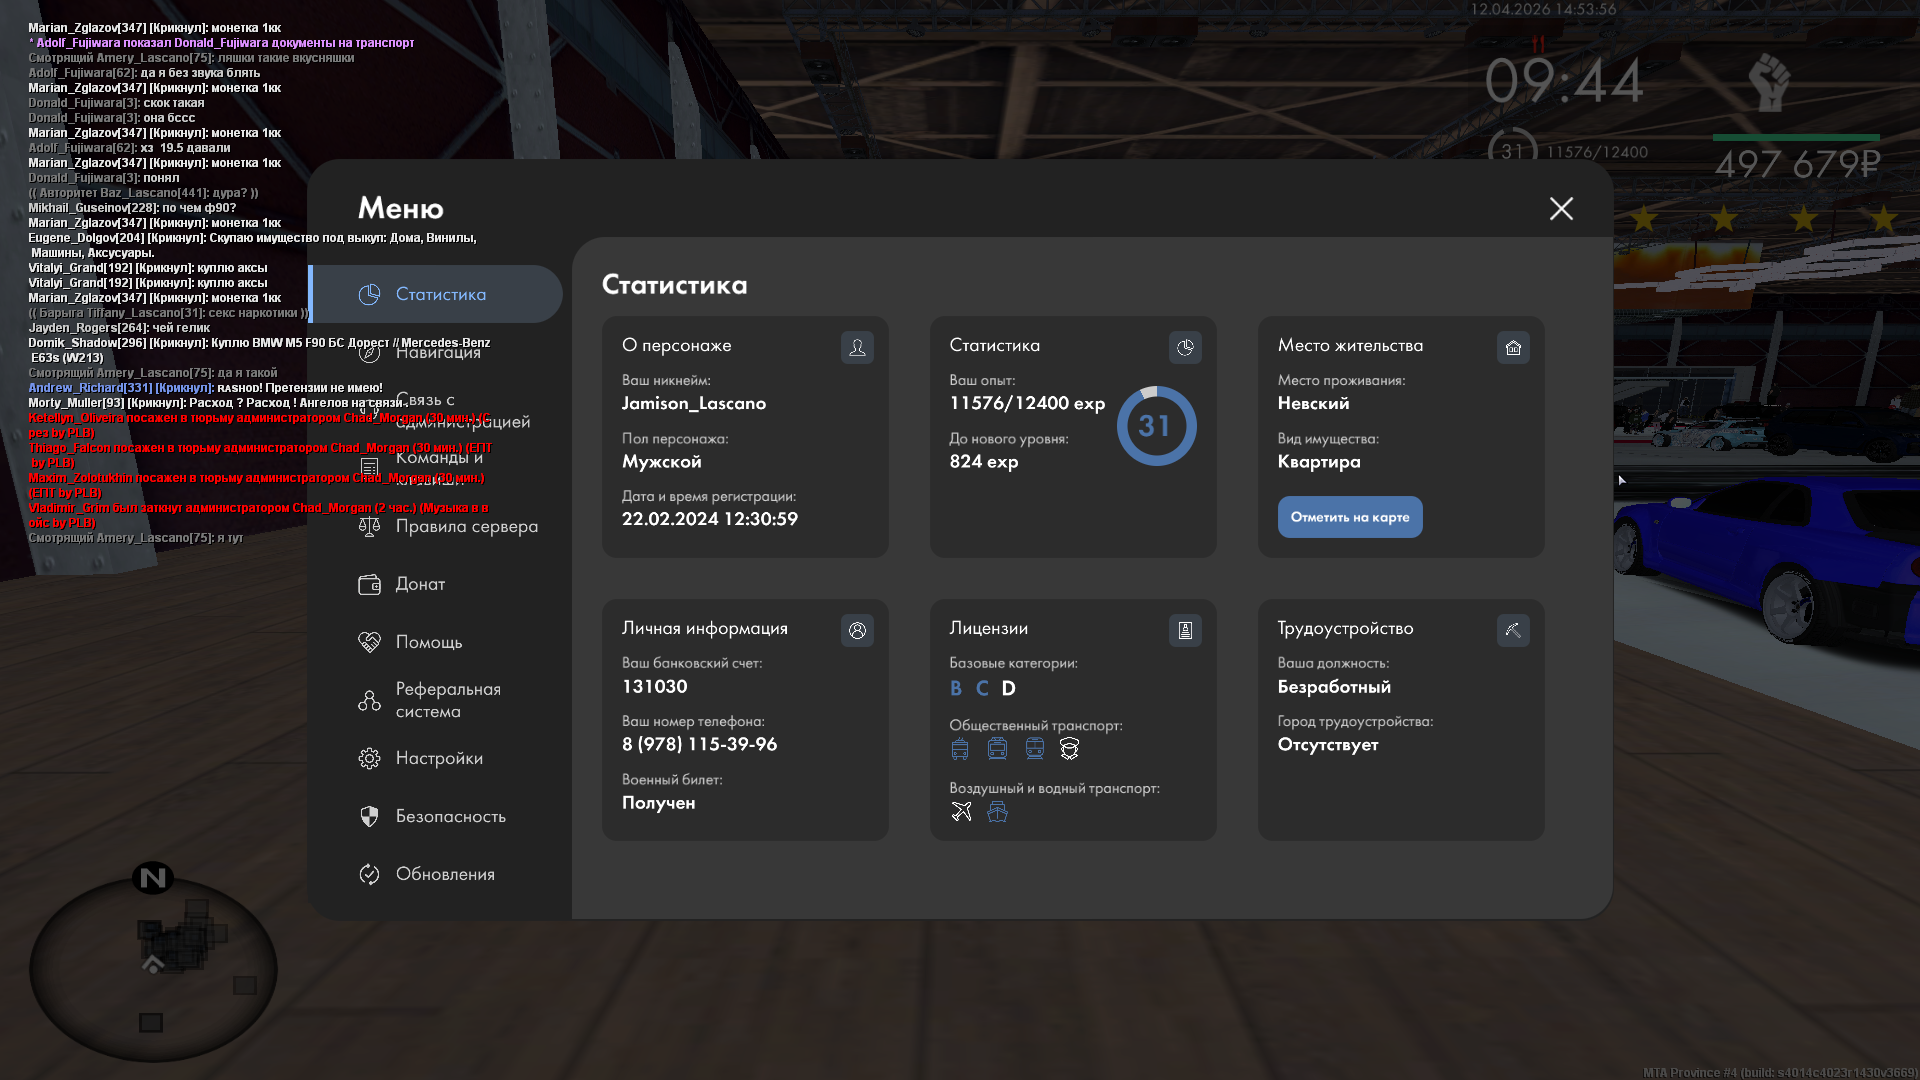Open Реферальная система section

click(447, 700)
